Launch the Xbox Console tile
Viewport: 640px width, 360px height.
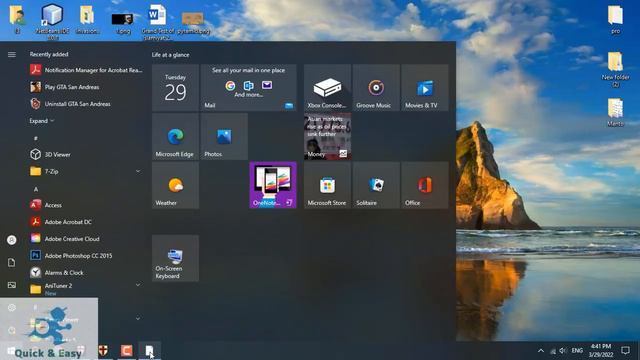pyautogui.click(x=327, y=88)
